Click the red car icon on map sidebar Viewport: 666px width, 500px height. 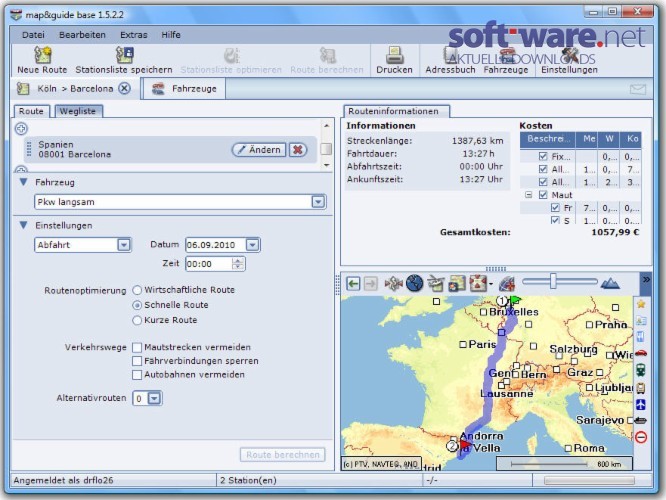(x=641, y=353)
